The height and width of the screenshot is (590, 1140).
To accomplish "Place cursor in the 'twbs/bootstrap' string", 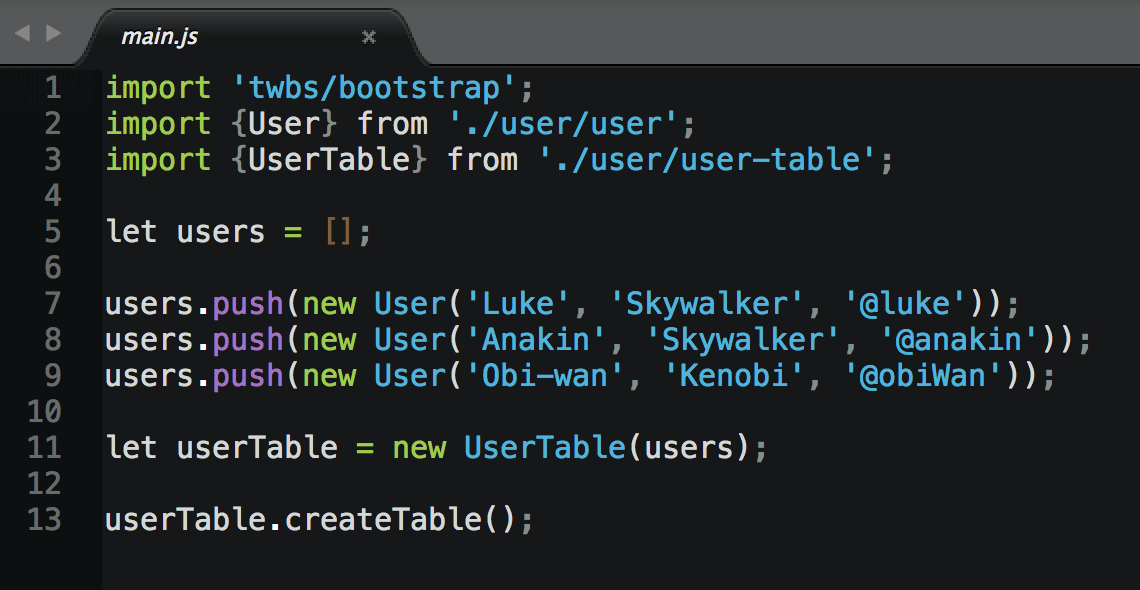I will 373,88.
